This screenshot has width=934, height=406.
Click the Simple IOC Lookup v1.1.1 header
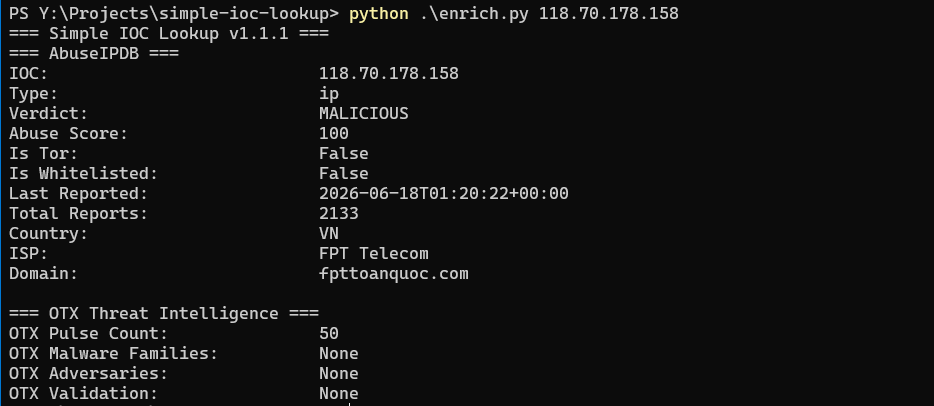pos(169,33)
